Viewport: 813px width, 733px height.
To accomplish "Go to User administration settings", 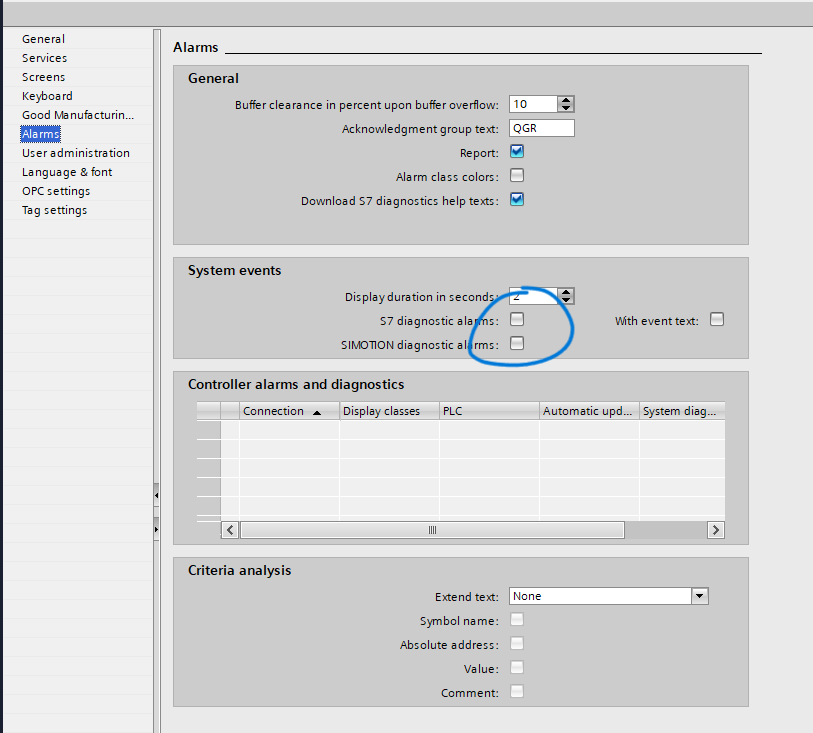I will tap(75, 153).
